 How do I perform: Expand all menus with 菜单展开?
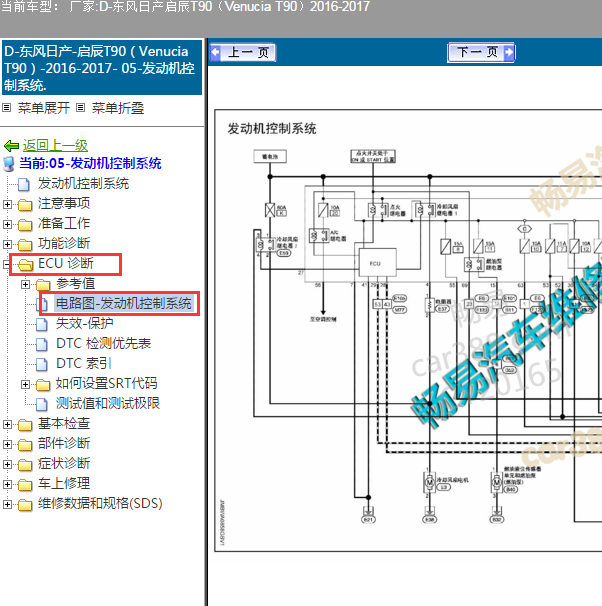pos(44,108)
